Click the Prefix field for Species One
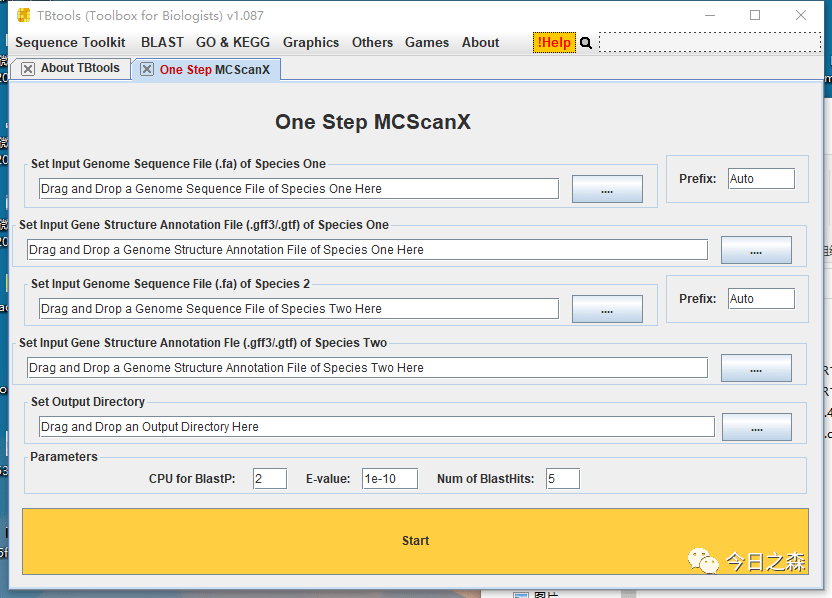832x598 pixels. [761, 179]
